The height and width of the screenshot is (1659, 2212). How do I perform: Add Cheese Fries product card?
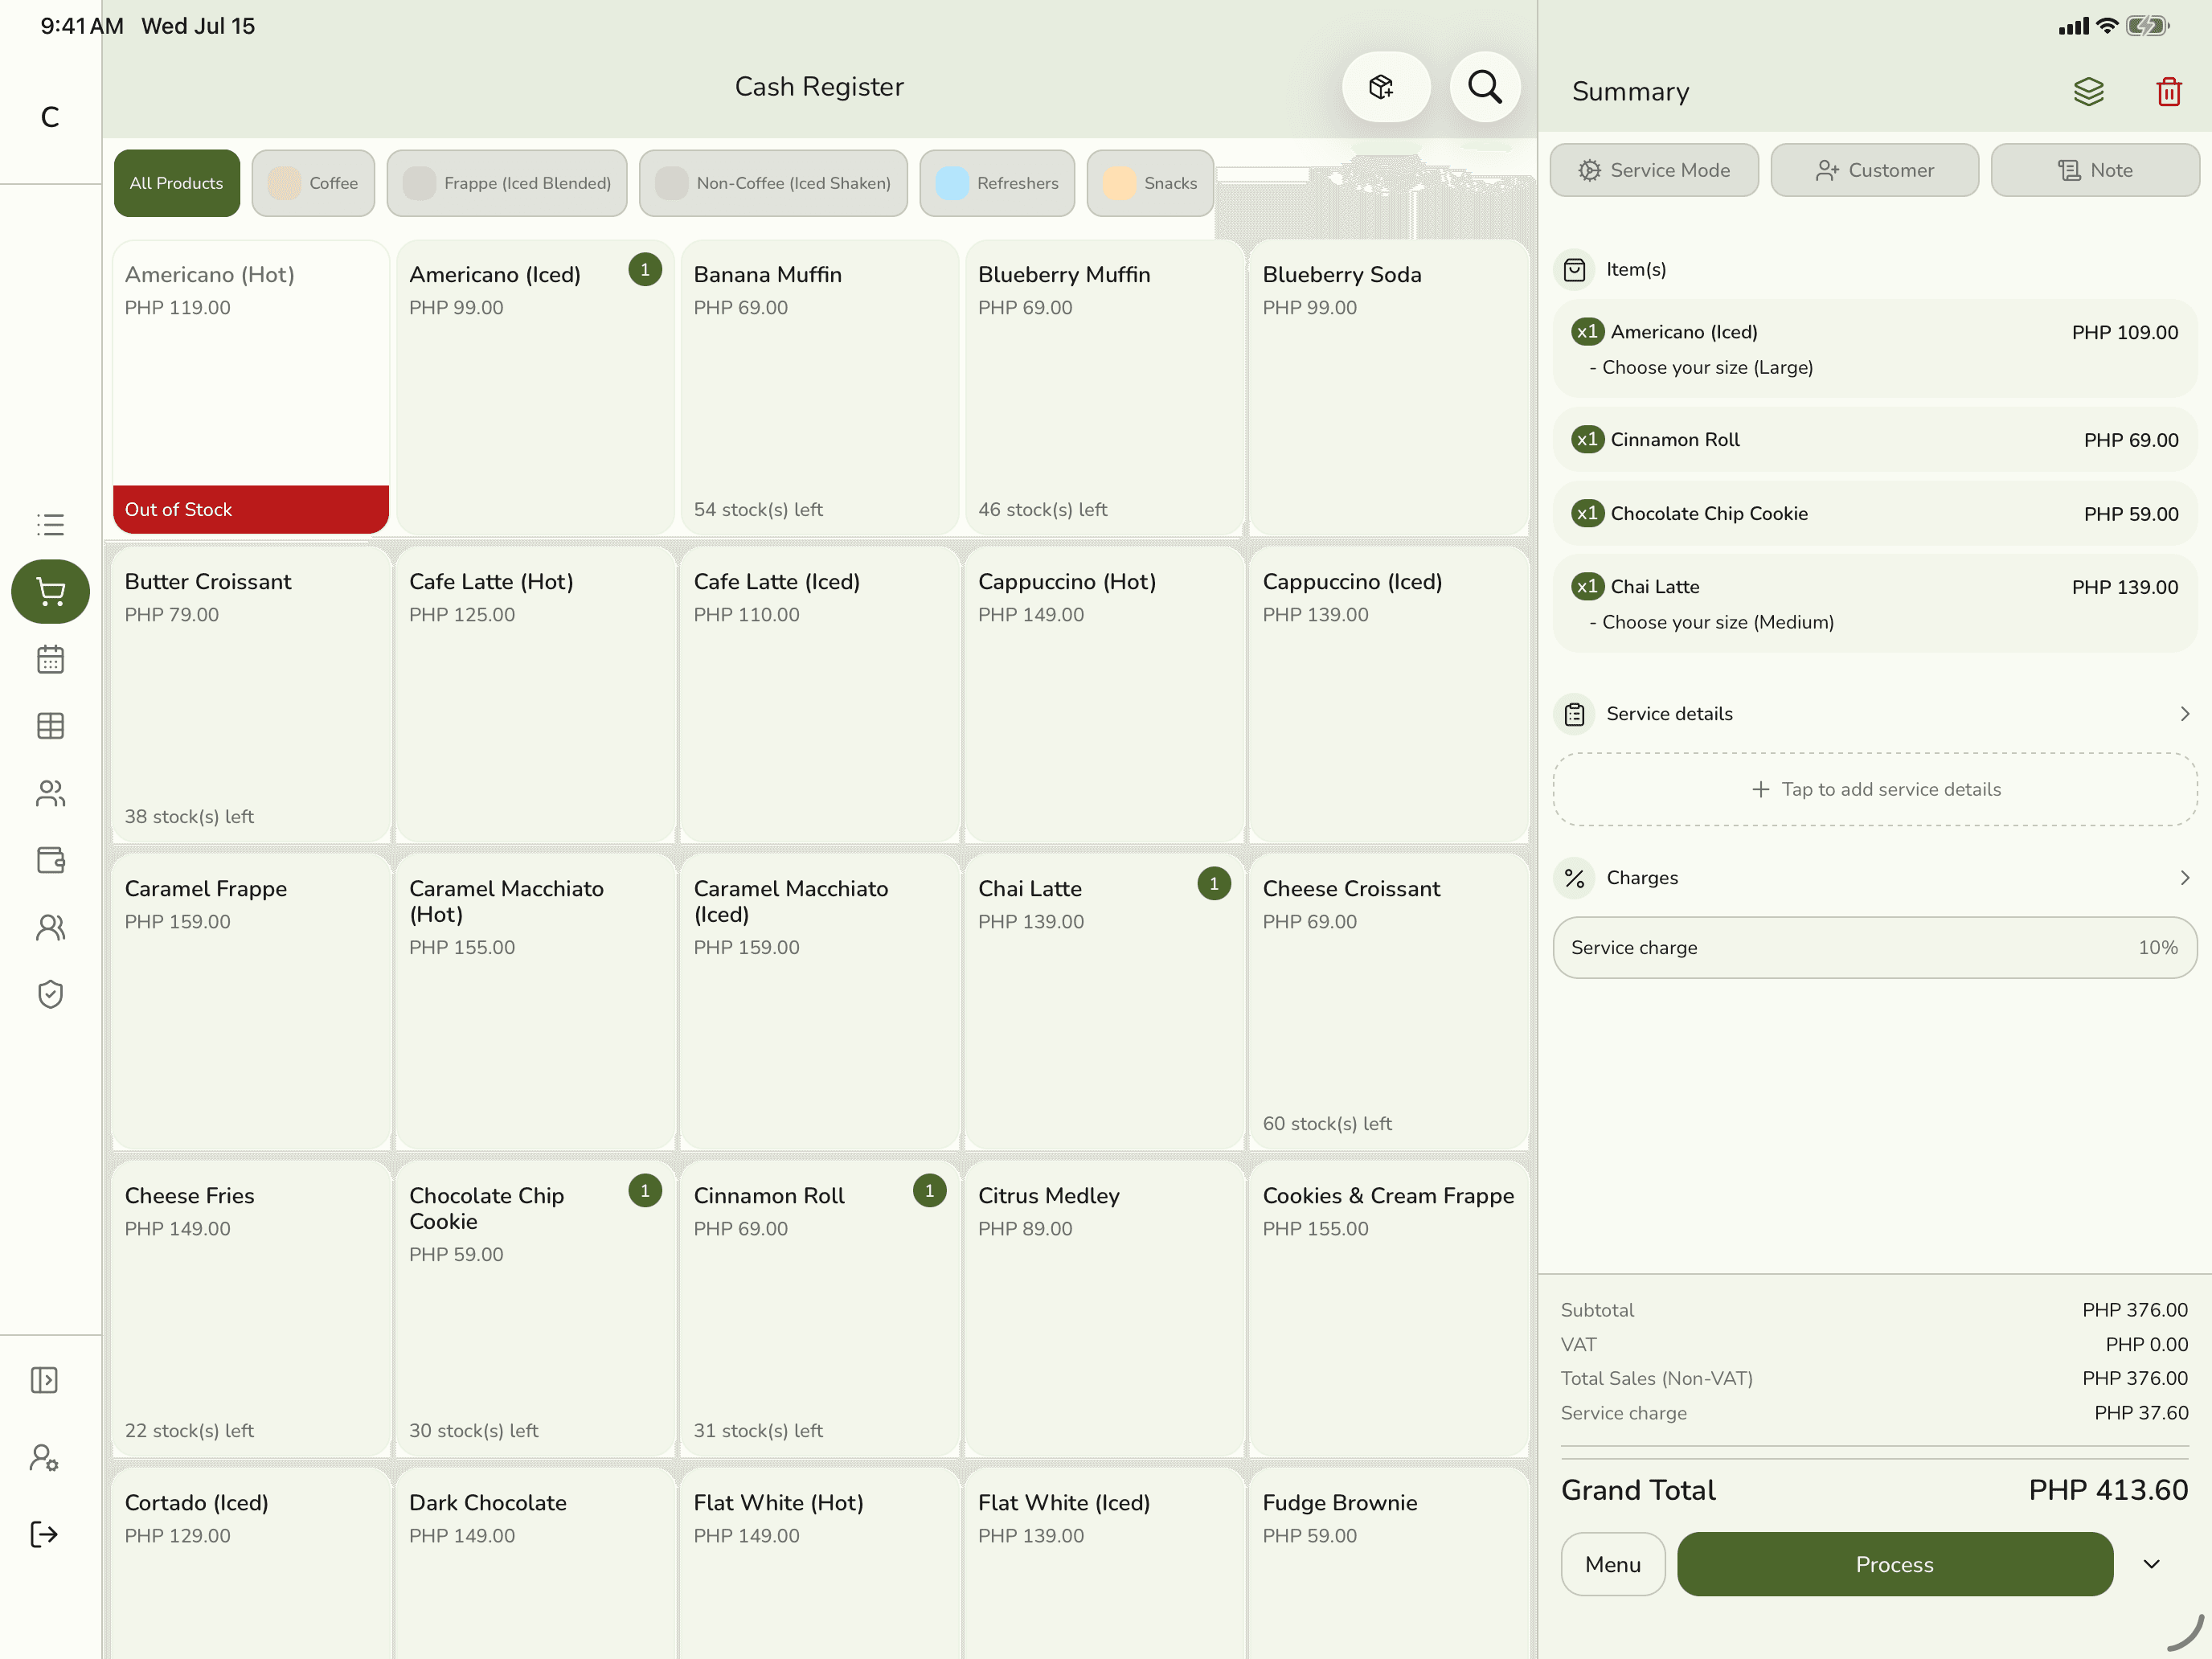coord(251,1308)
